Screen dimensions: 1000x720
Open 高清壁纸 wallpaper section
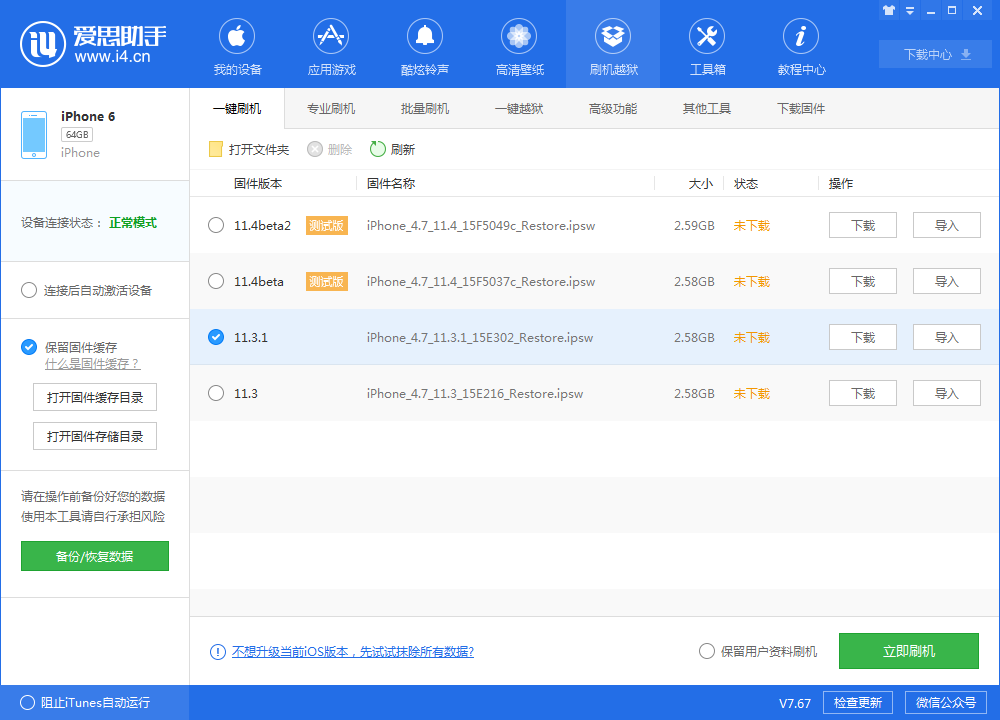pyautogui.click(x=518, y=44)
